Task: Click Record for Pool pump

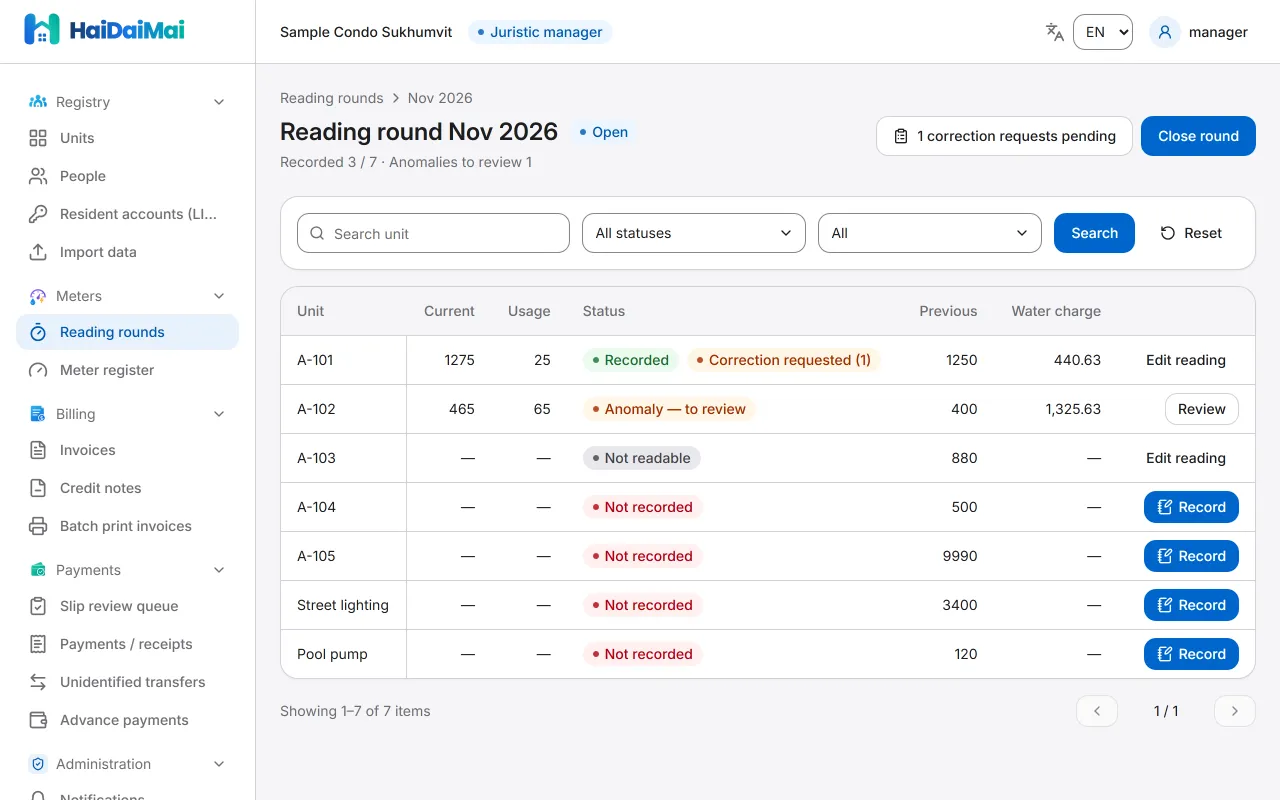Action: [x=1191, y=654]
